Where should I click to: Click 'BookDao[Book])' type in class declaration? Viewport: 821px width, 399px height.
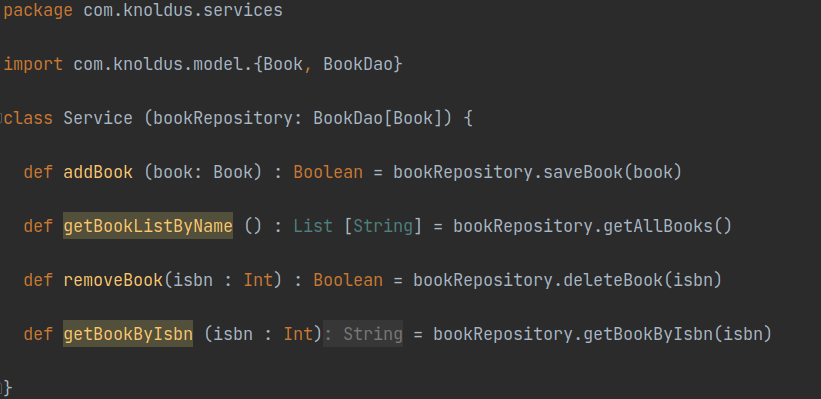[x=382, y=118]
